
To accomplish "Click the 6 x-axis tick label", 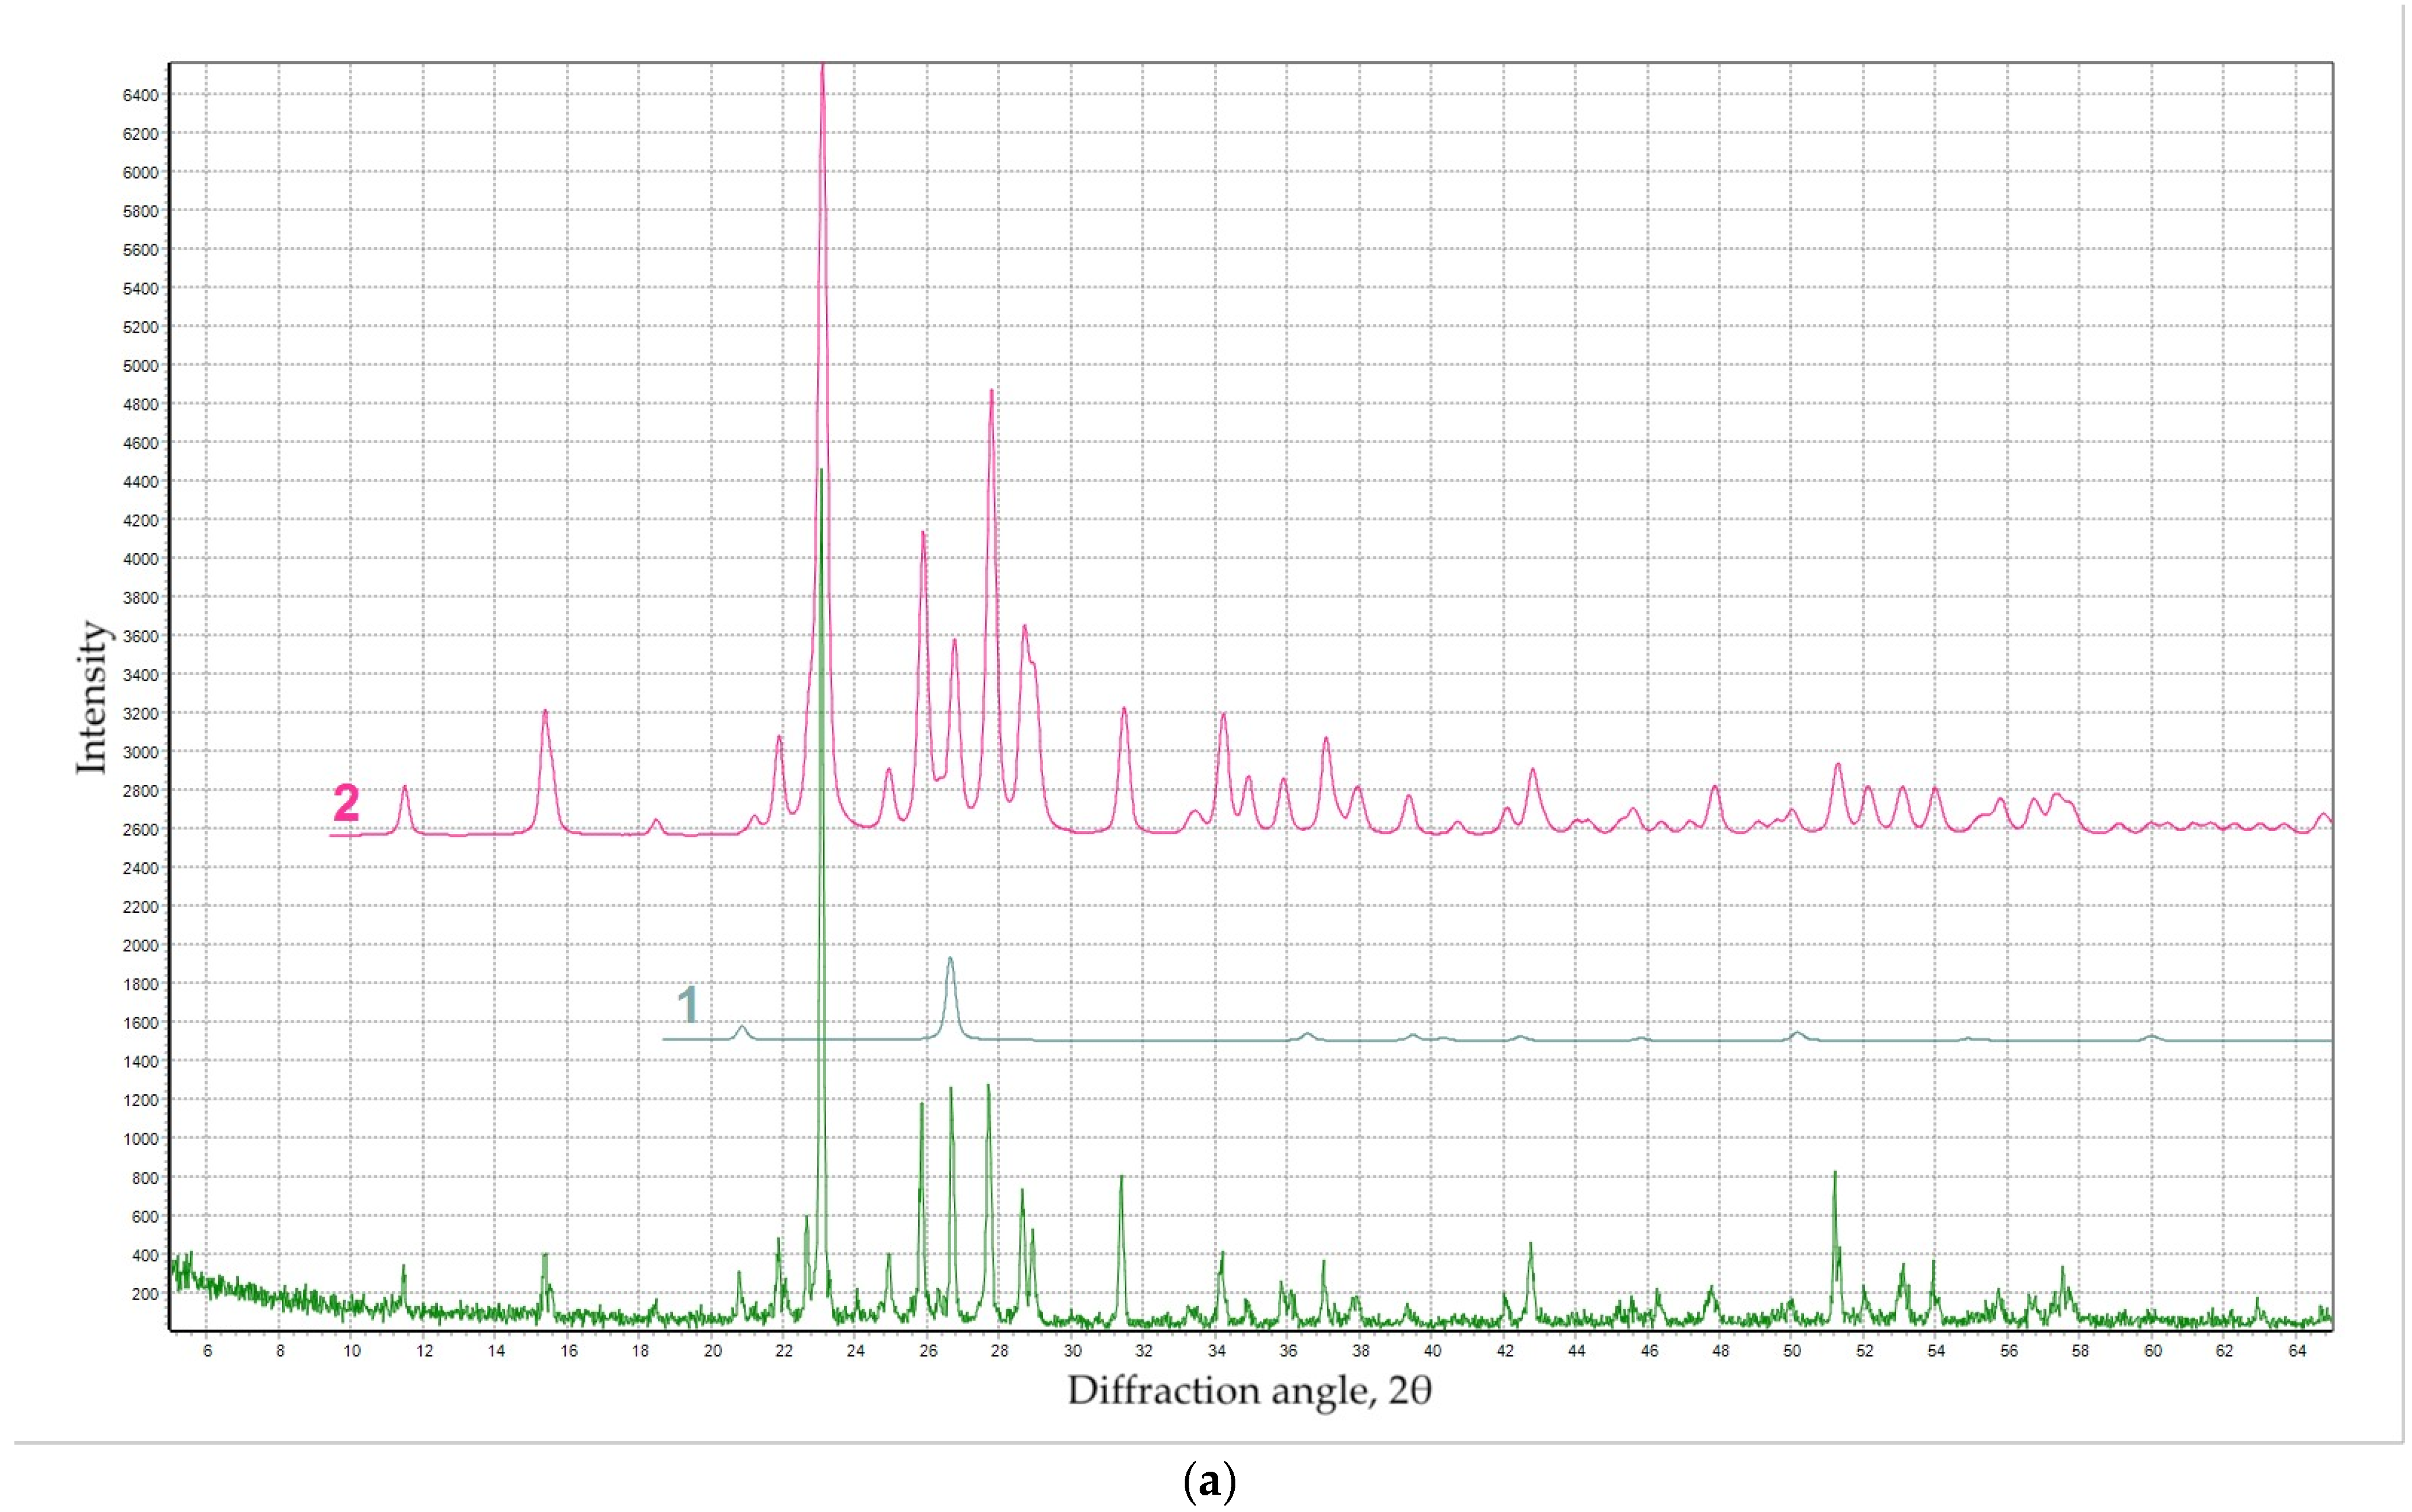I will click(208, 1351).
